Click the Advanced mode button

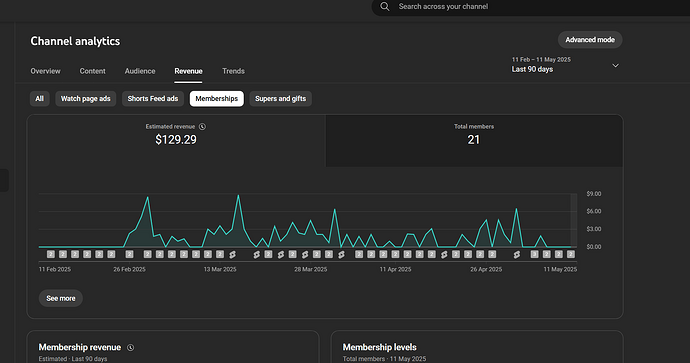tap(590, 40)
